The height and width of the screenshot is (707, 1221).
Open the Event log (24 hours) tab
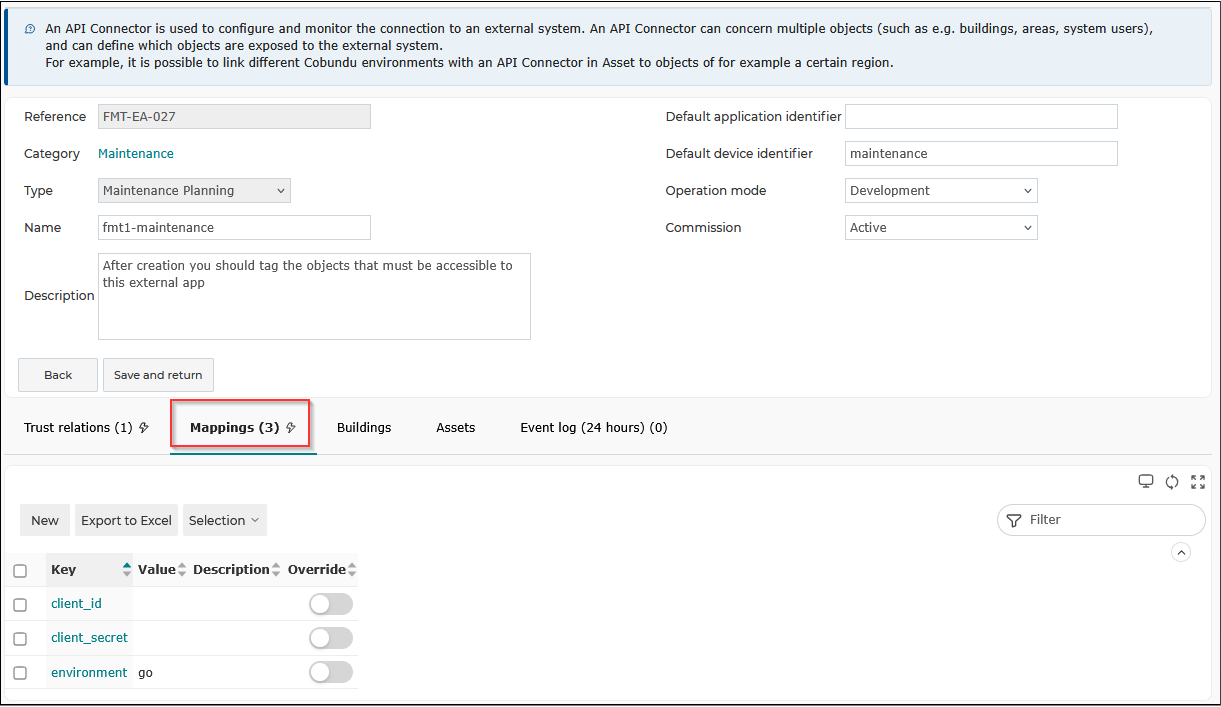[594, 428]
